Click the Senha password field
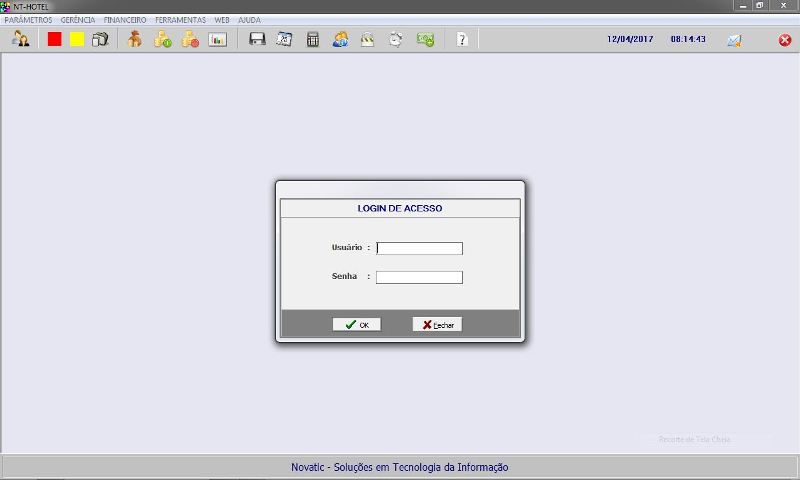This screenshot has width=800, height=480. tap(419, 277)
